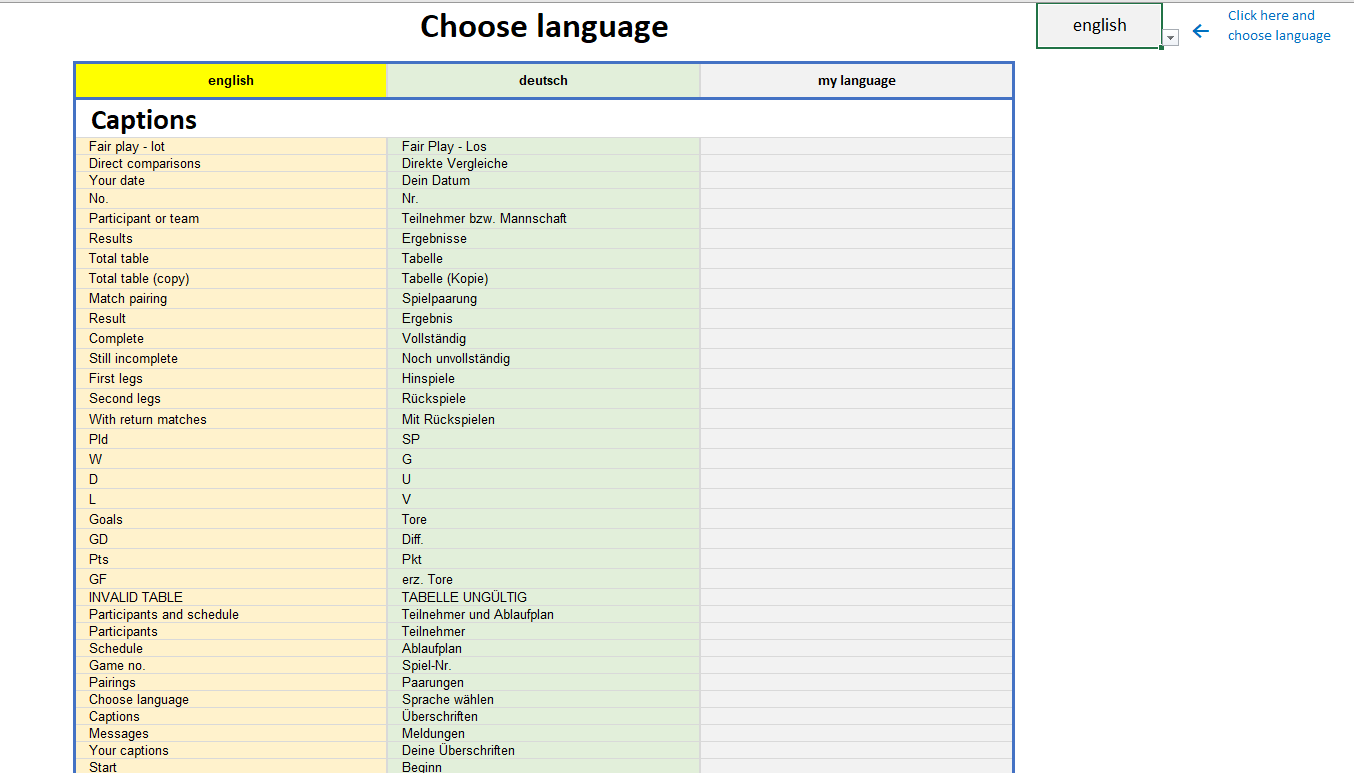Click the 'Second legs' cell
1354x773 pixels.
(231, 398)
